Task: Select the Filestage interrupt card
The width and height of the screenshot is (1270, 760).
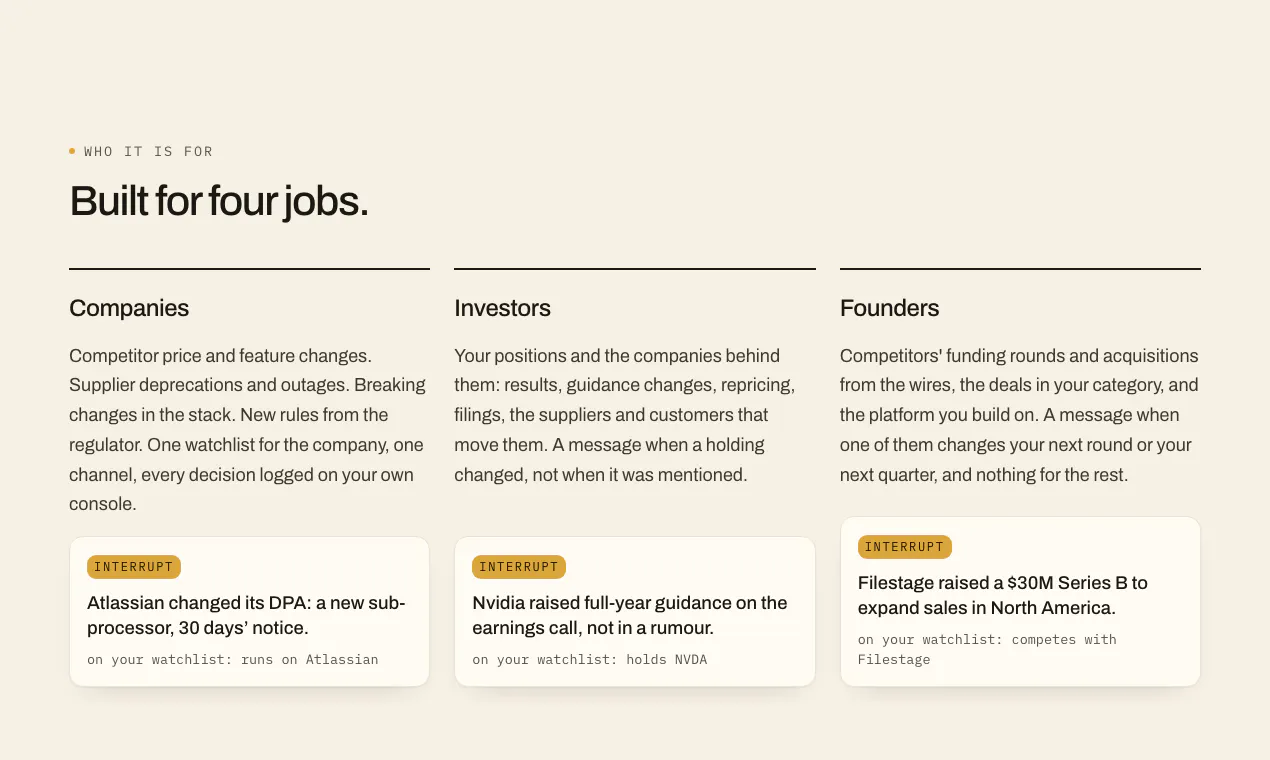Action: [1020, 602]
